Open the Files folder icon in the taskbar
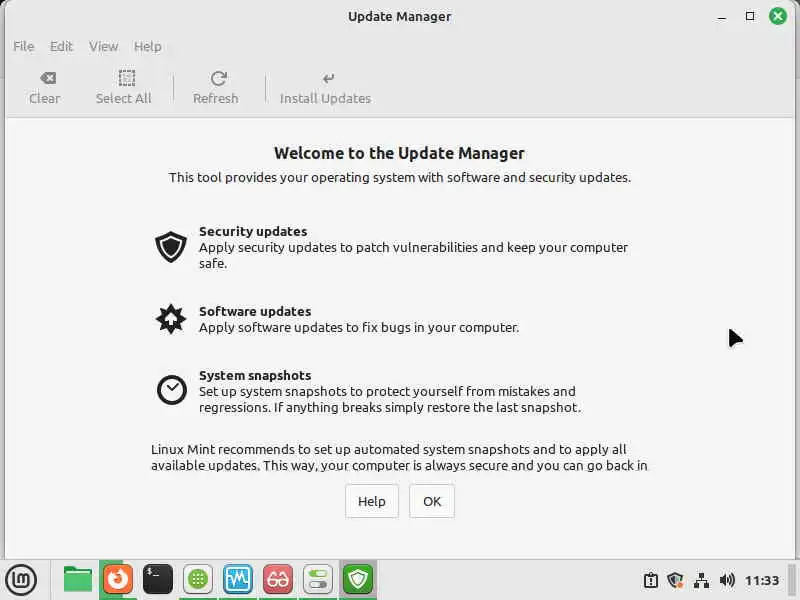800x600 pixels. pyautogui.click(x=78, y=580)
